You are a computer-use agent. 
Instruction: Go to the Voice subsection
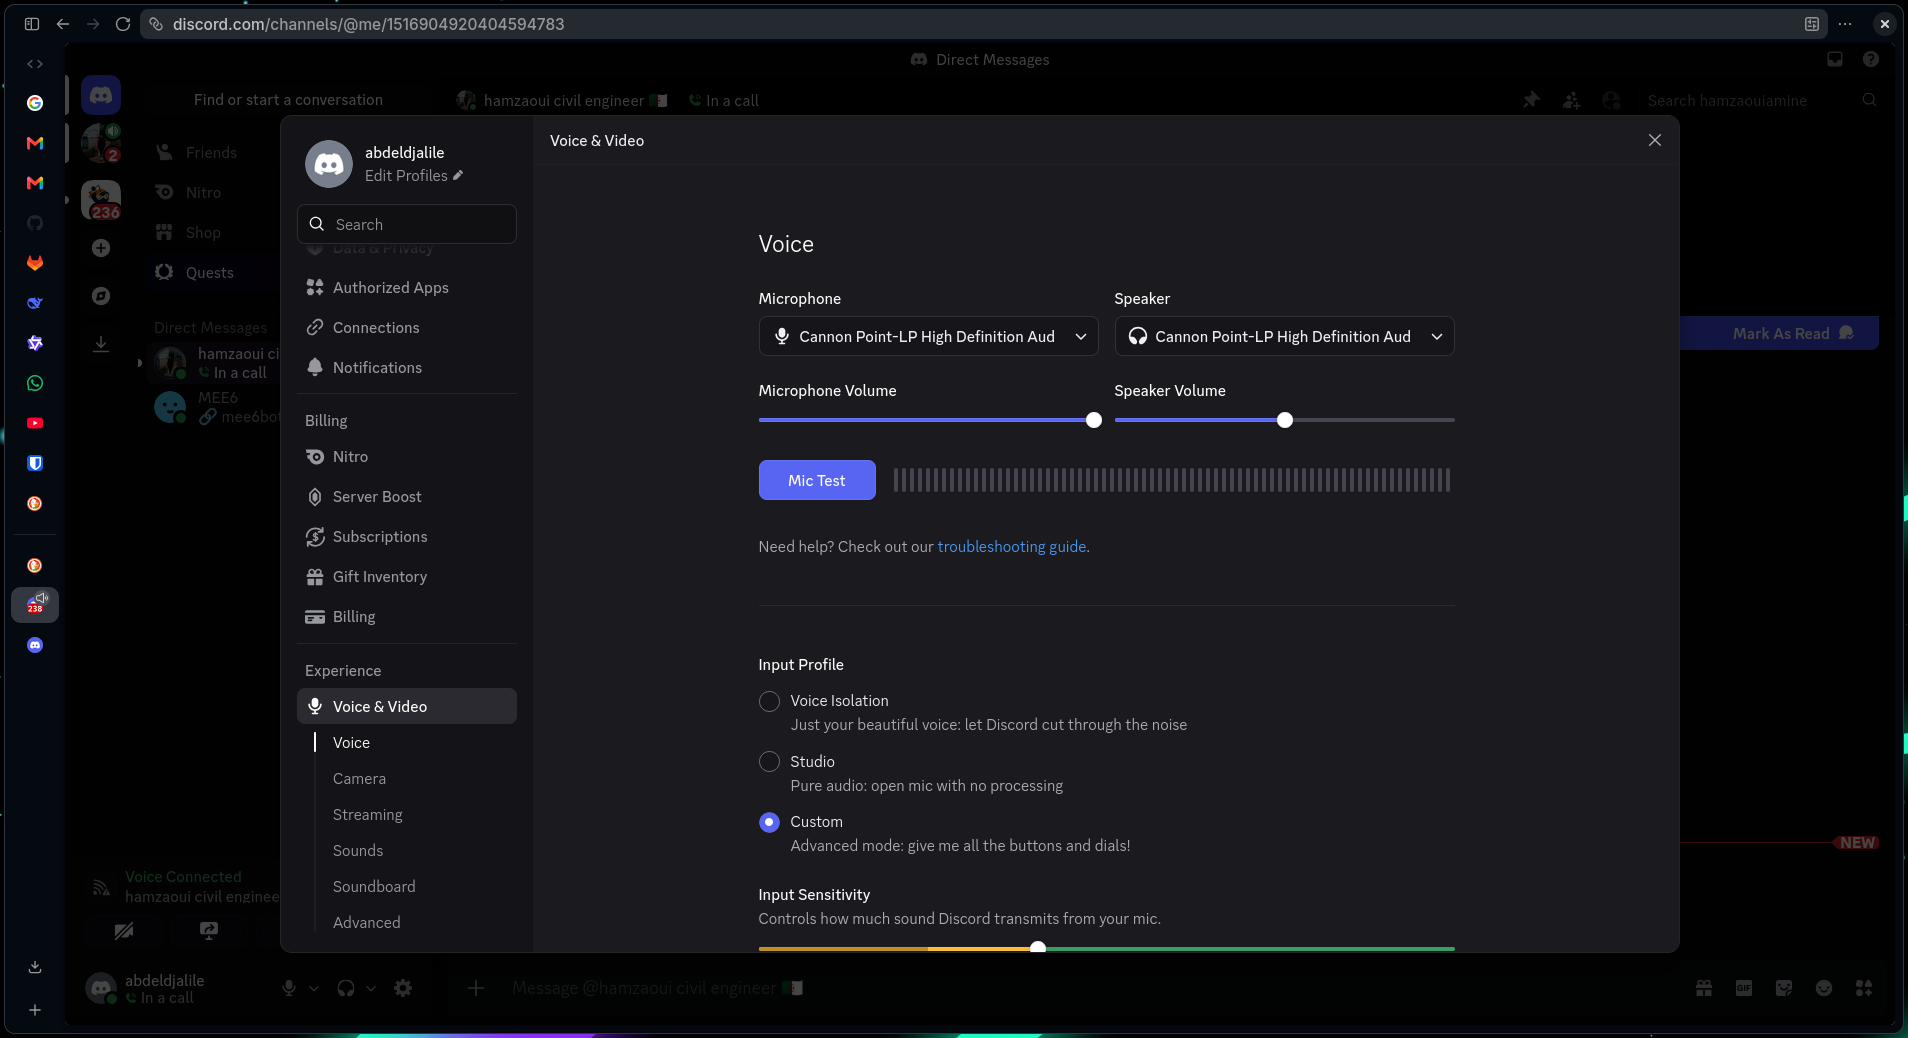click(x=351, y=742)
